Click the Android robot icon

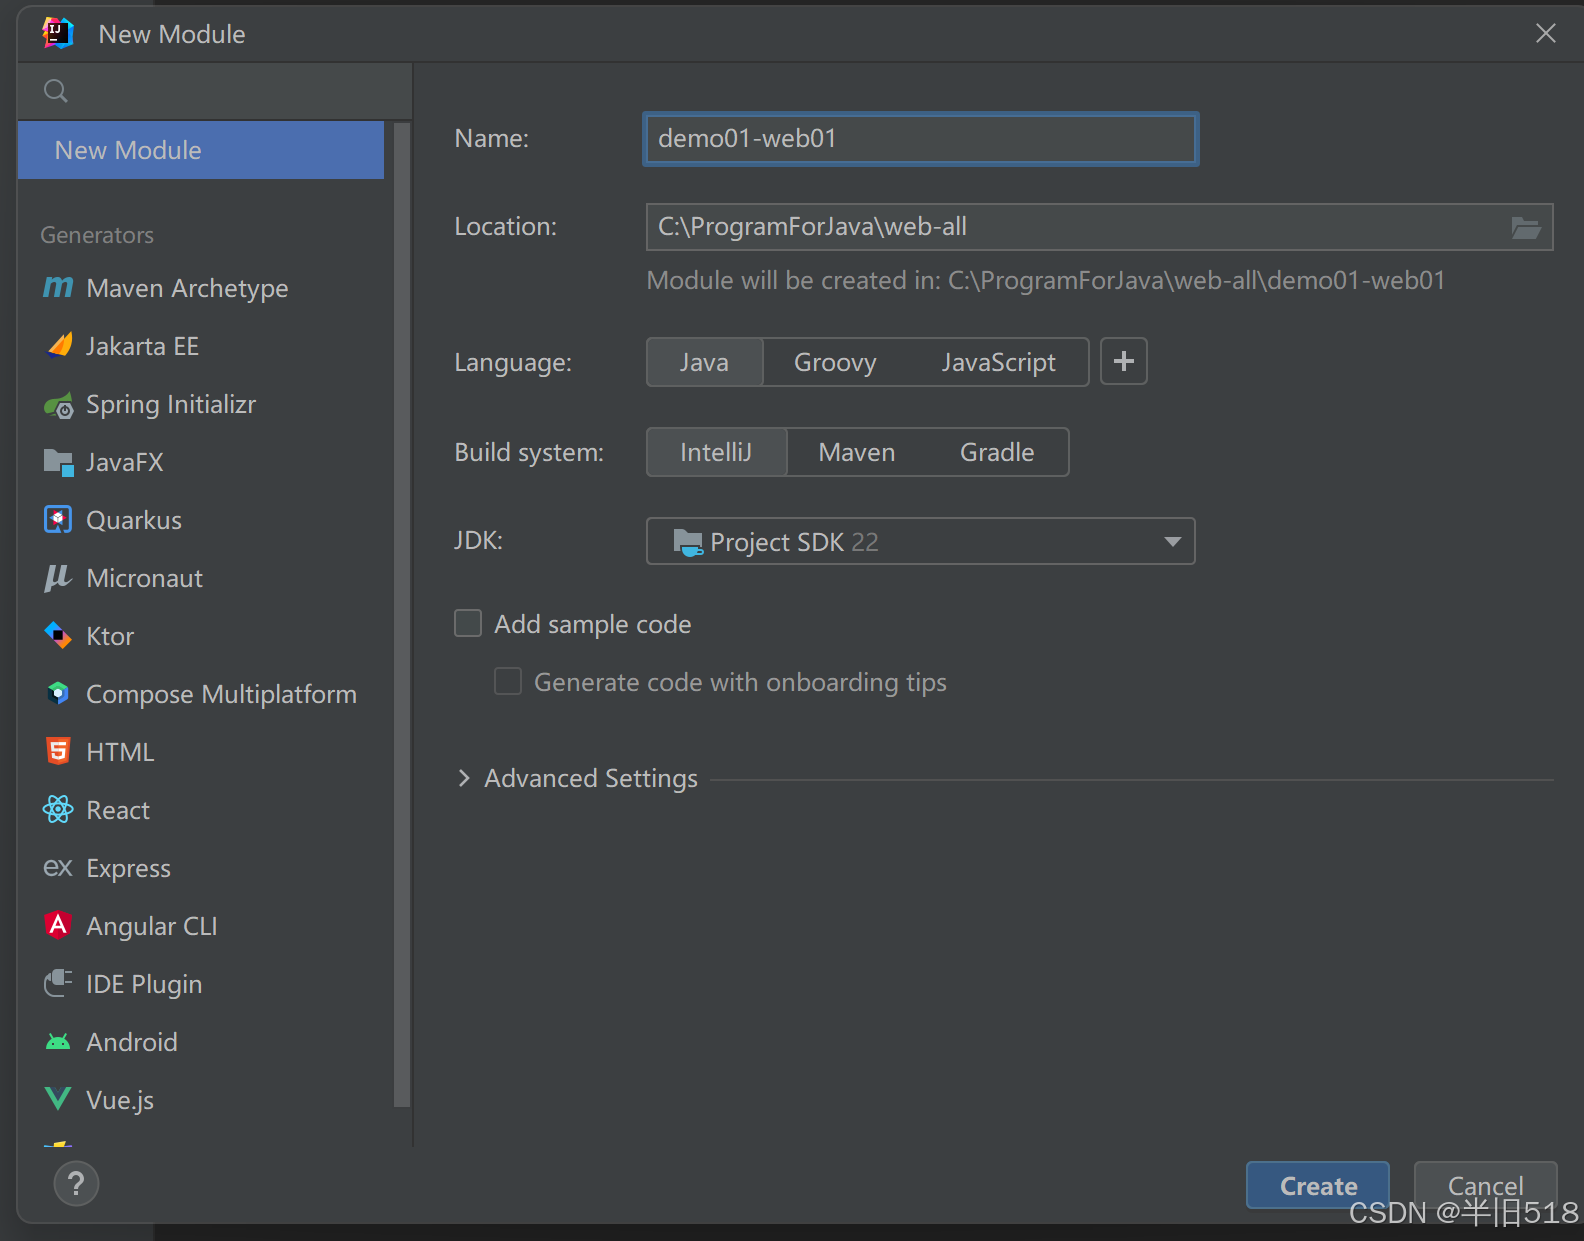pyautogui.click(x=58, y=1042)
